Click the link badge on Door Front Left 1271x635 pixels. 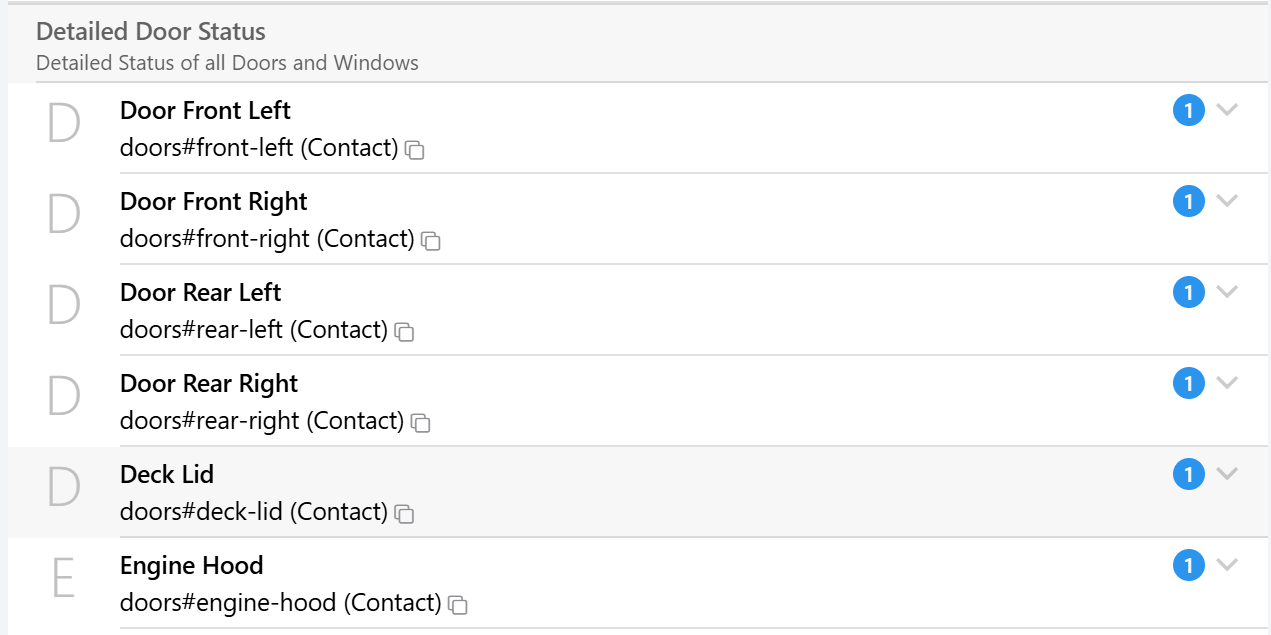(x=1189, y=111)
